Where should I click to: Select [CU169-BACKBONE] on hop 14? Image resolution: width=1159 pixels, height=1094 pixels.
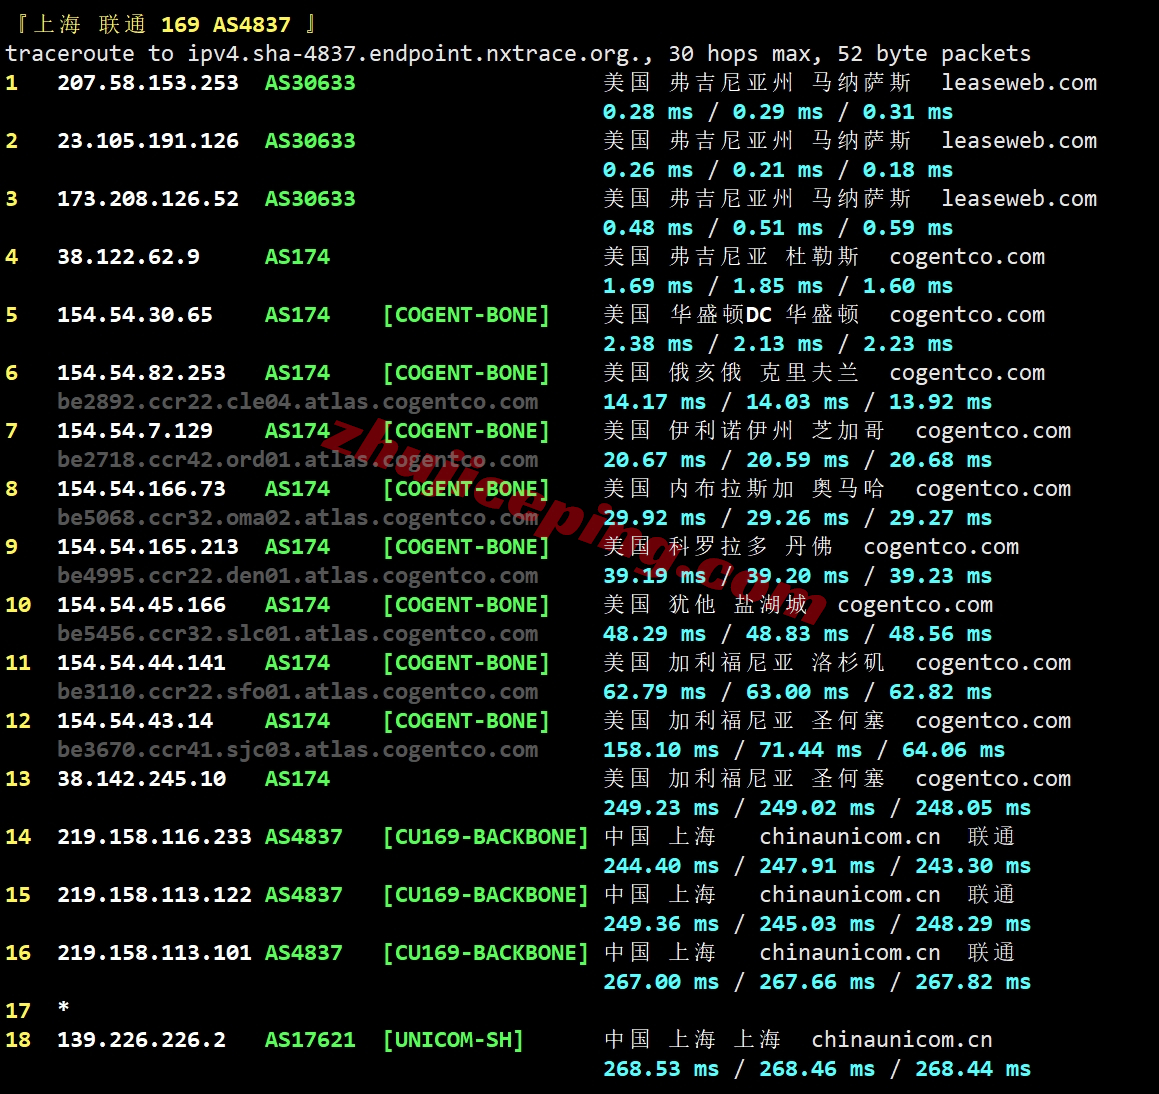click(x=486, y=837)
